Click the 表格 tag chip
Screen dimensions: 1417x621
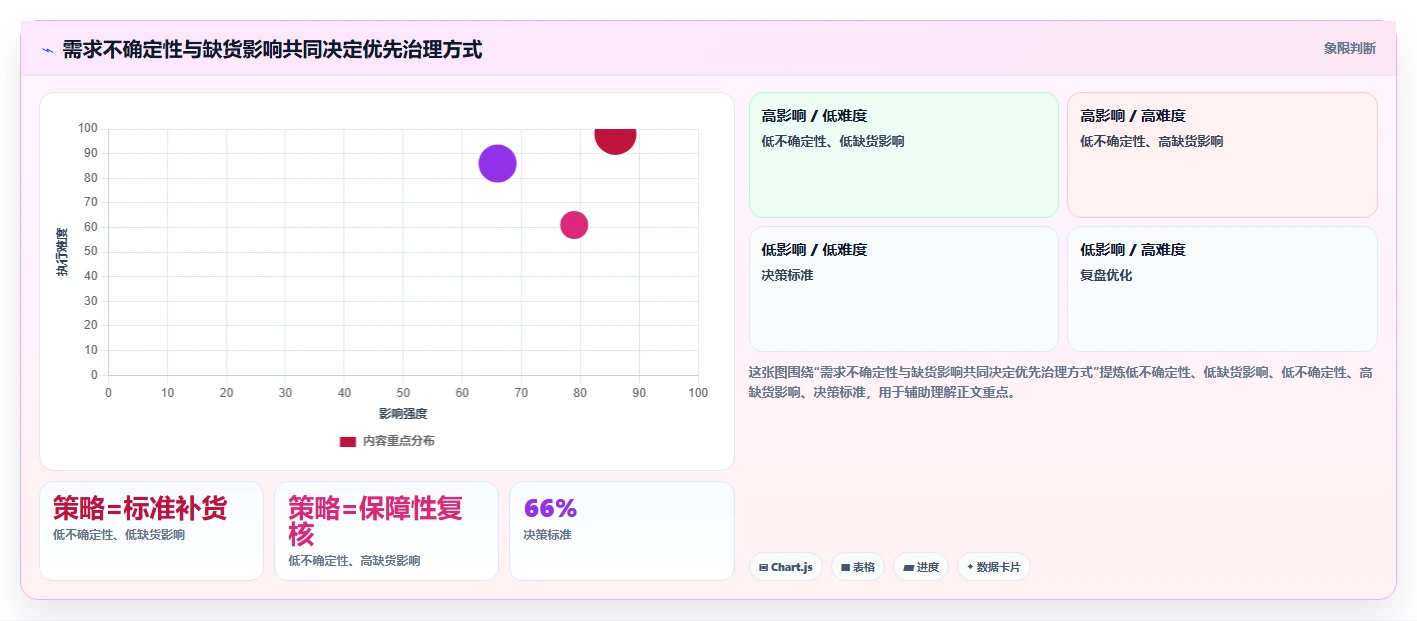[858, 567]
